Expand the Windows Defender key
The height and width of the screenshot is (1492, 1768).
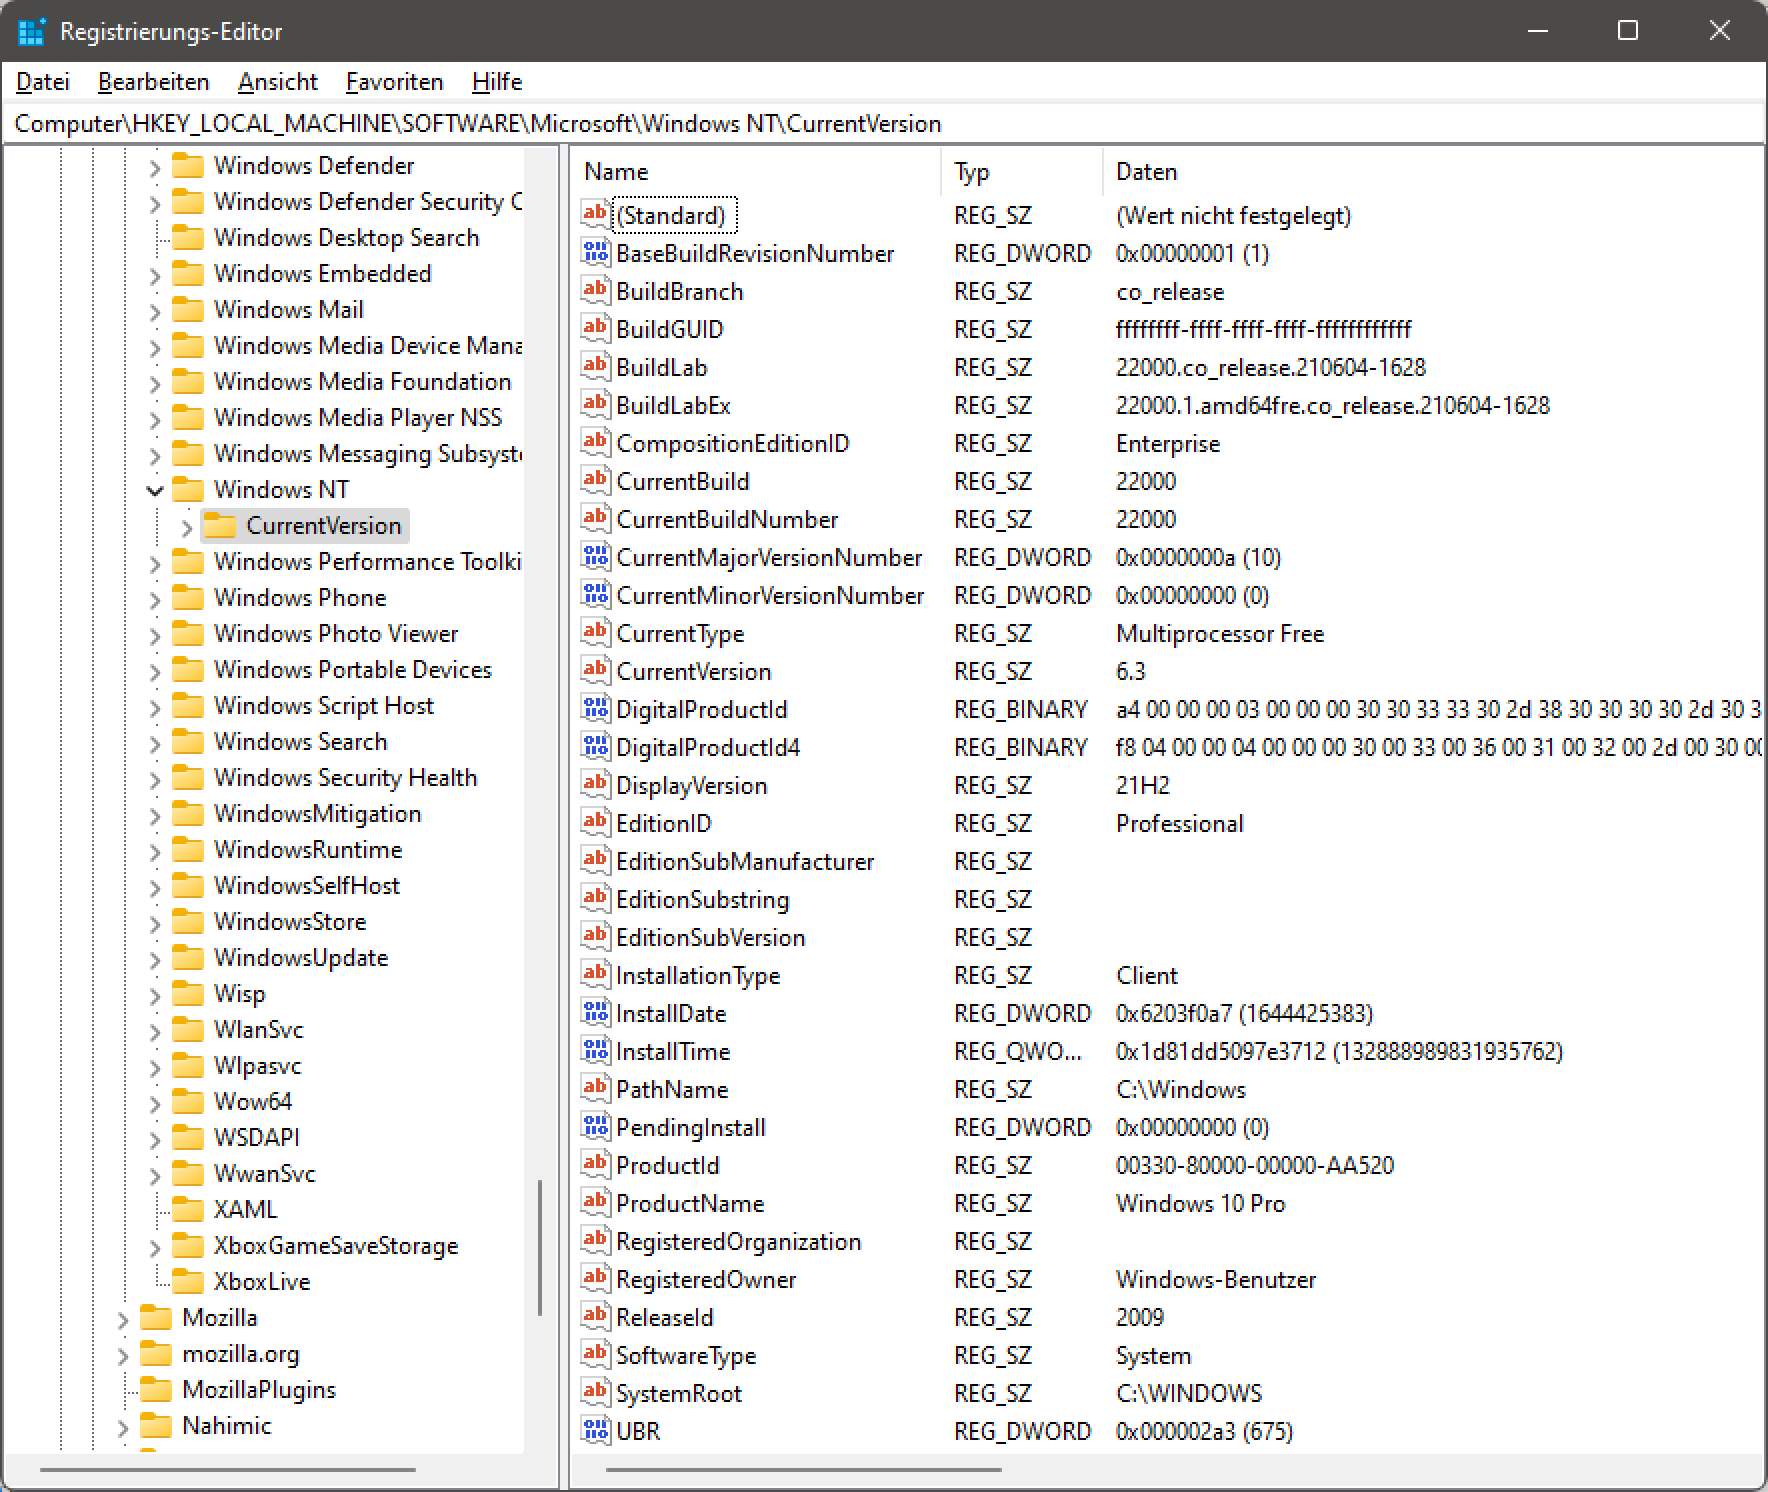(155, 166)
